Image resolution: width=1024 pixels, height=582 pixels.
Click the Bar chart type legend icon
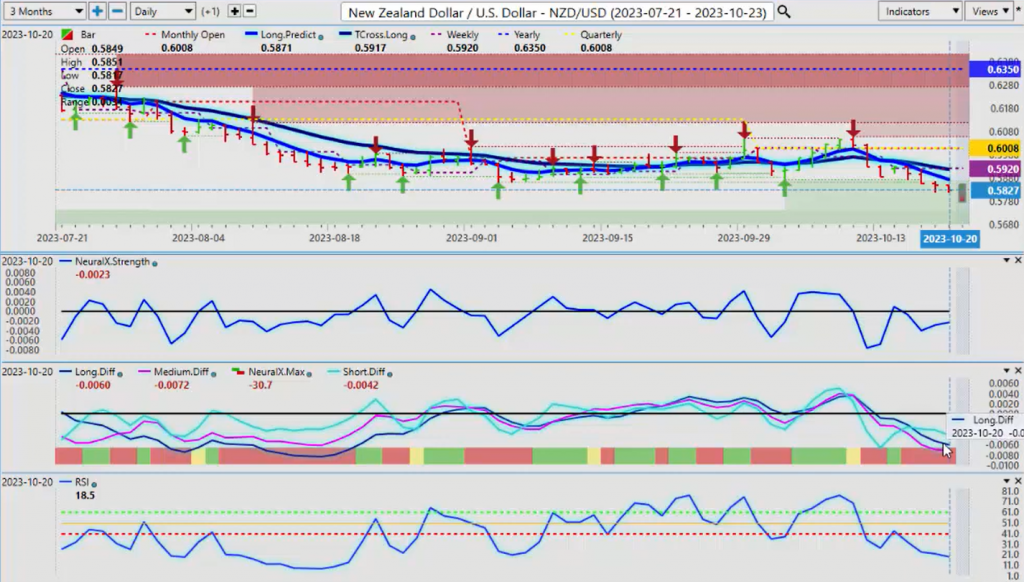point(67,34)
